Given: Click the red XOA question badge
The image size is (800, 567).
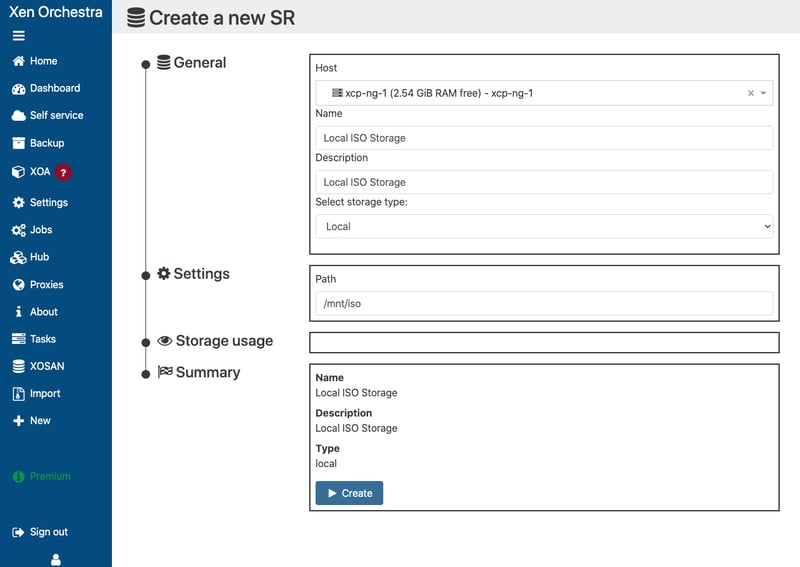Looking at the screenshot, I should click(x=63, y=172).
